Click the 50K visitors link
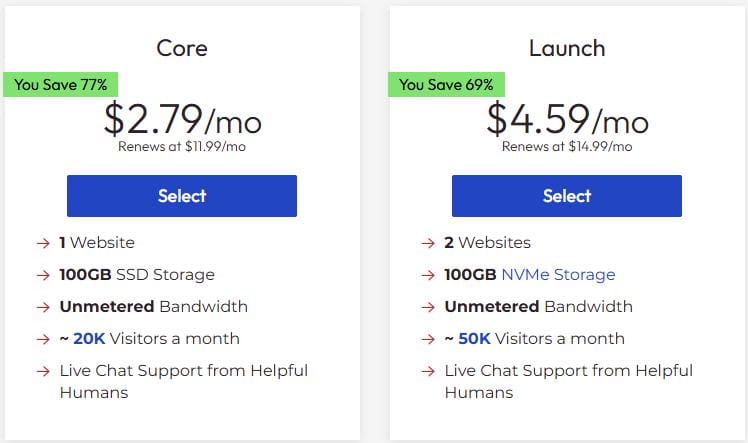 tap(474, 338)
